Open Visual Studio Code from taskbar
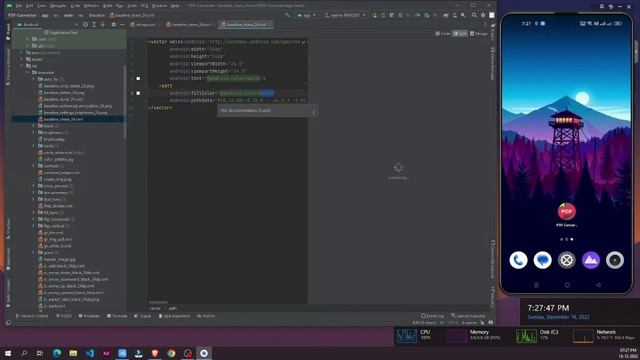This screenshot has width=640, height=360. point(90,353)
